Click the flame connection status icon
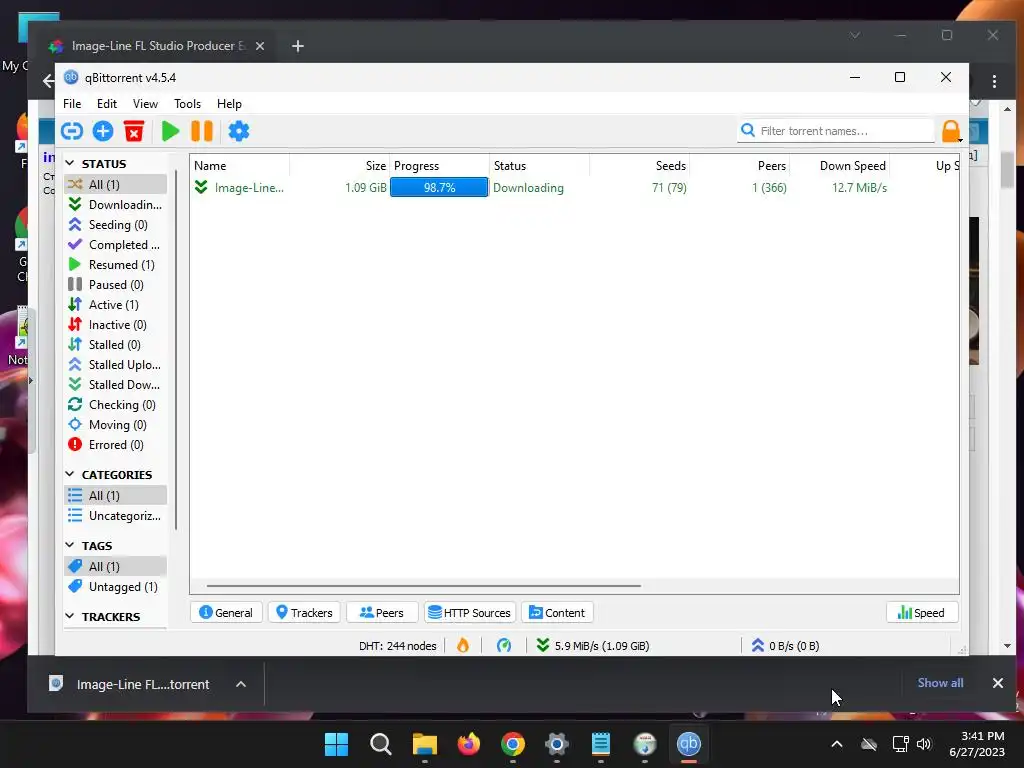This screenshot has width=1024, height=768. pyautogui.click(x=463, y=645)
